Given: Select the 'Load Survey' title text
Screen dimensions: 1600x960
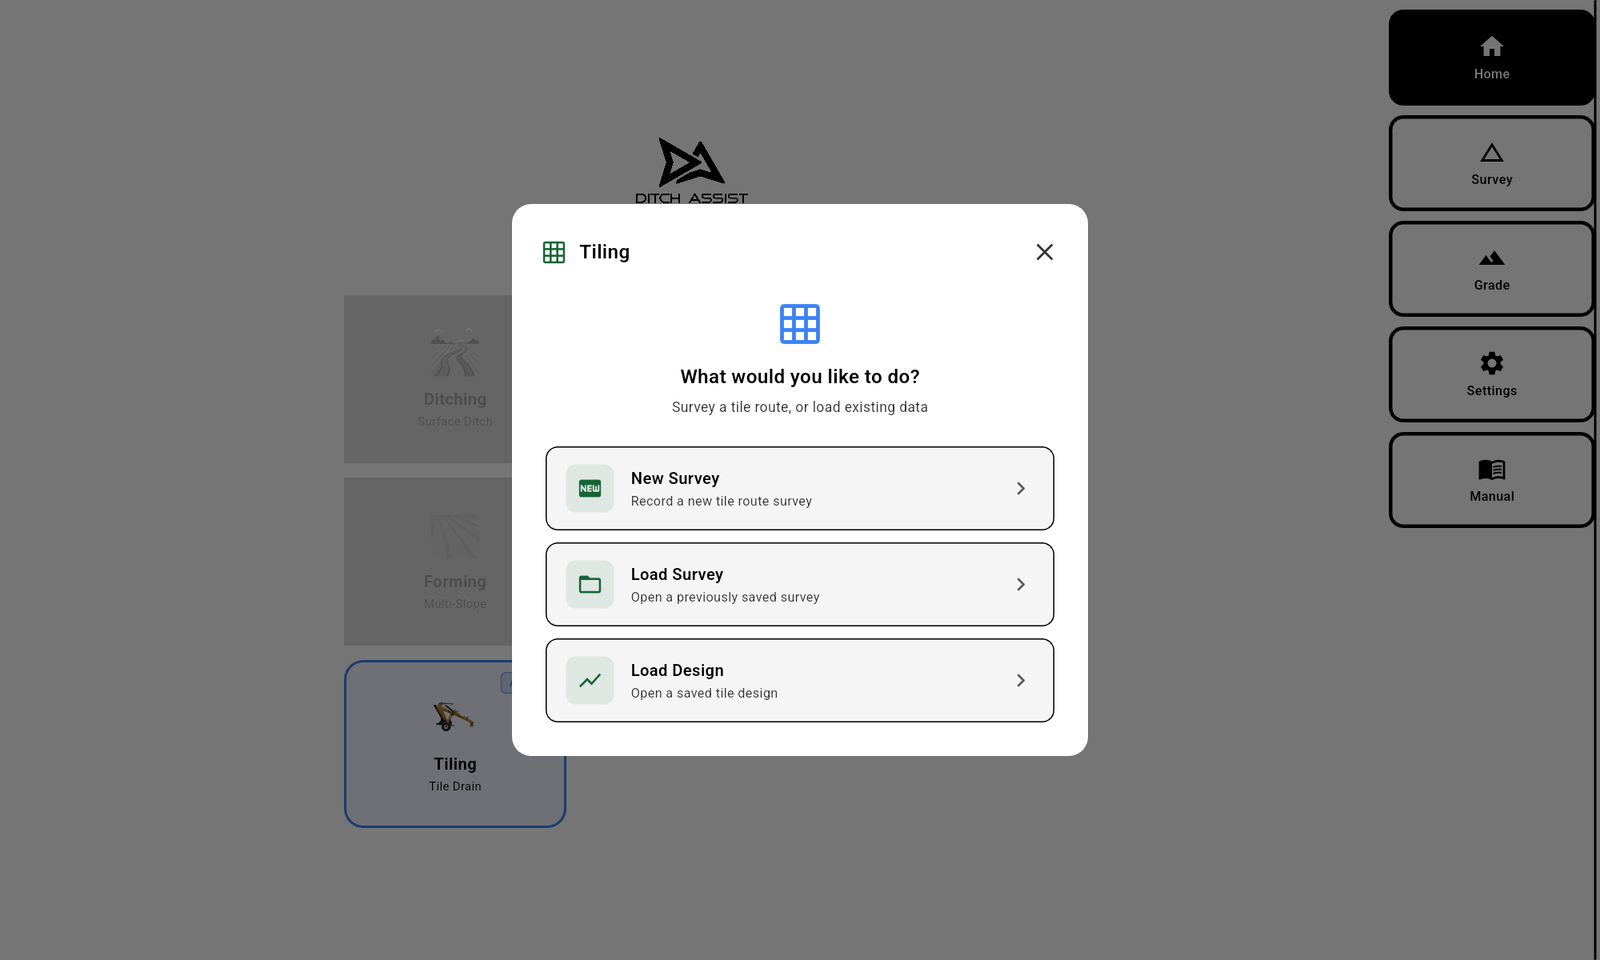Looking at the screenshot, I should coord(677,574).
